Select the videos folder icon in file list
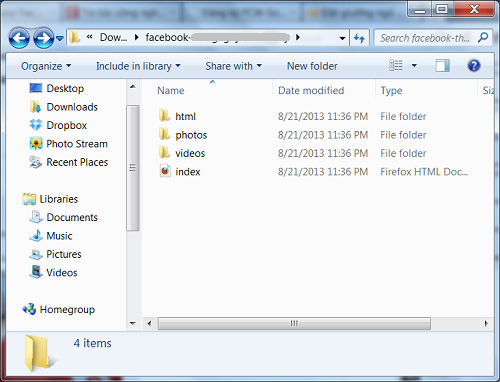The image size is (500, 382). coord(165,152)
